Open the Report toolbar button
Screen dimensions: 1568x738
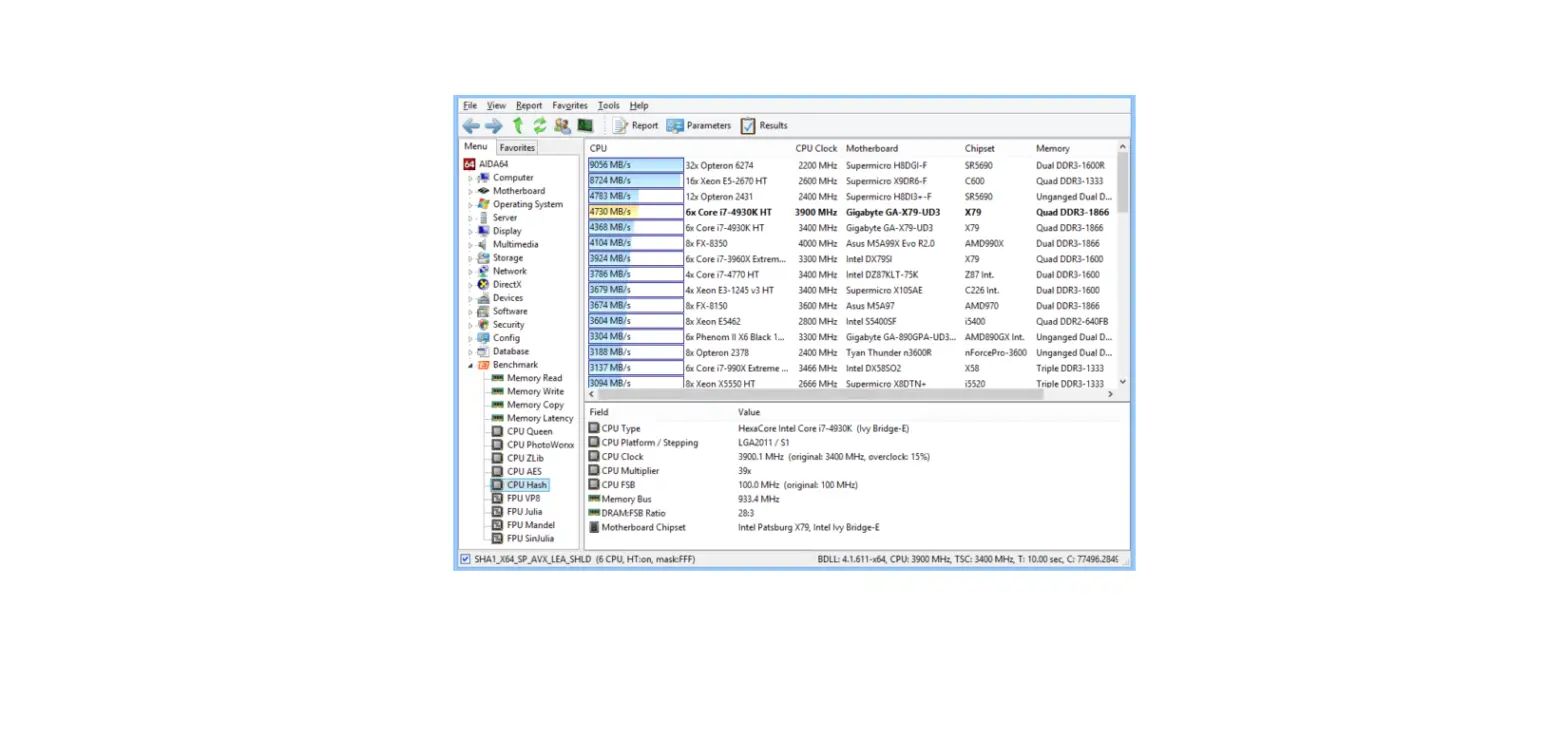coord(635,126)
